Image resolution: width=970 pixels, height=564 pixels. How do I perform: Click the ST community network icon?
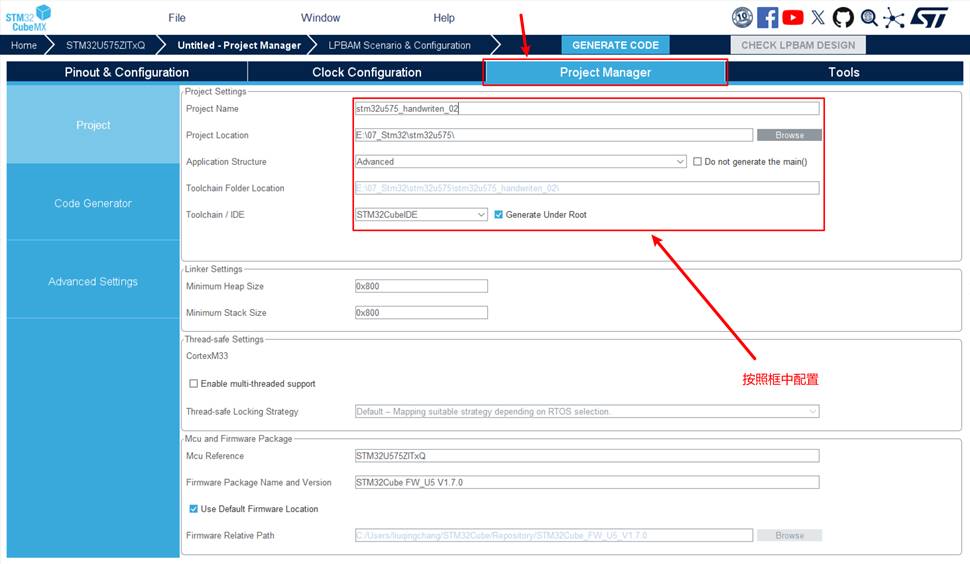[x=893, y=17]
